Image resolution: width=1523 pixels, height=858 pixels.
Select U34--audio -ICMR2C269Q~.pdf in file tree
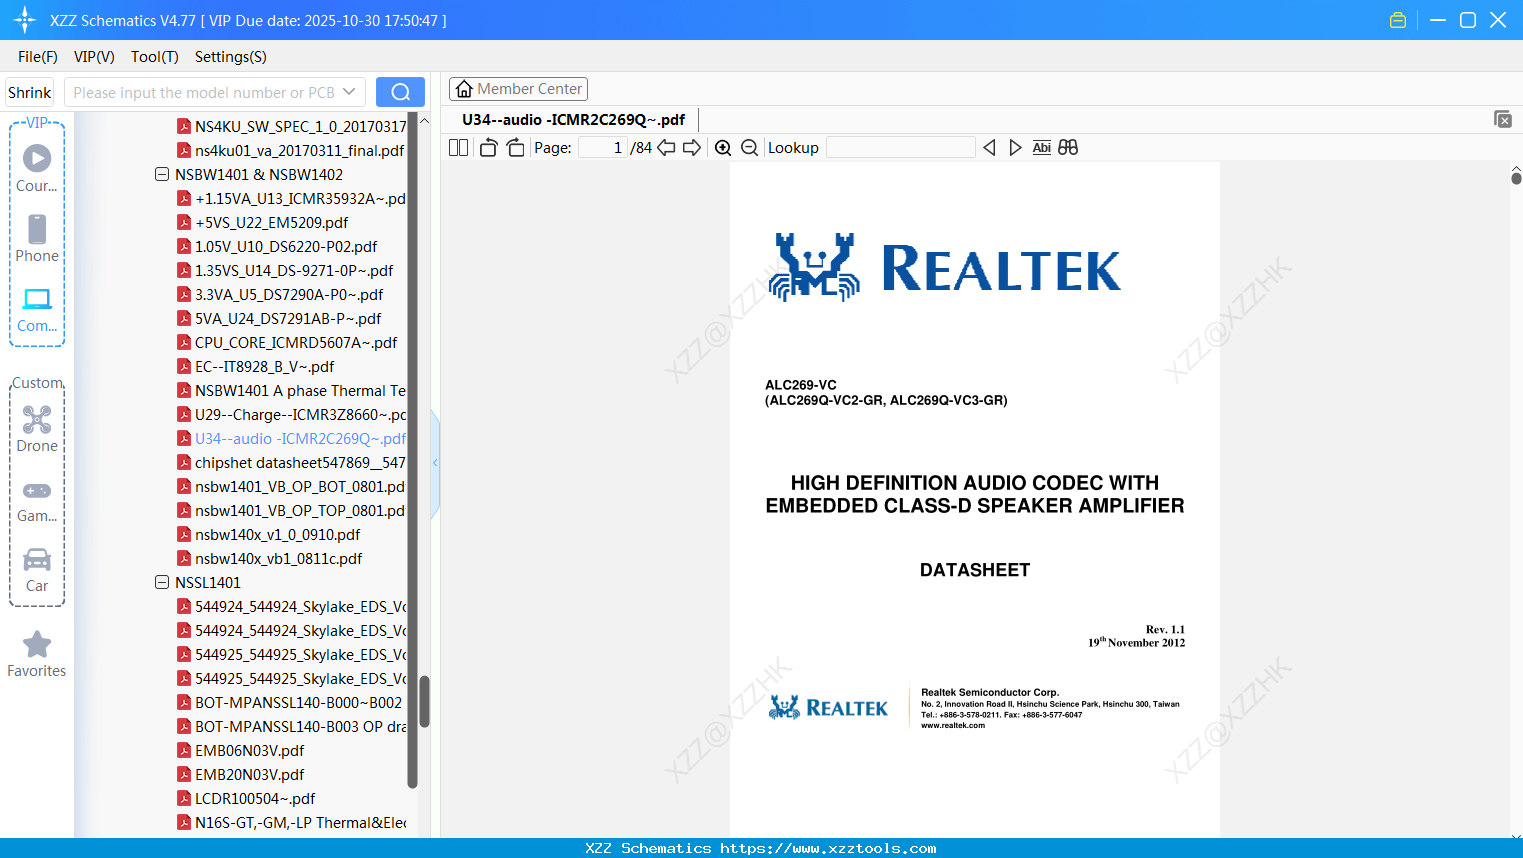tap(291, 438)
